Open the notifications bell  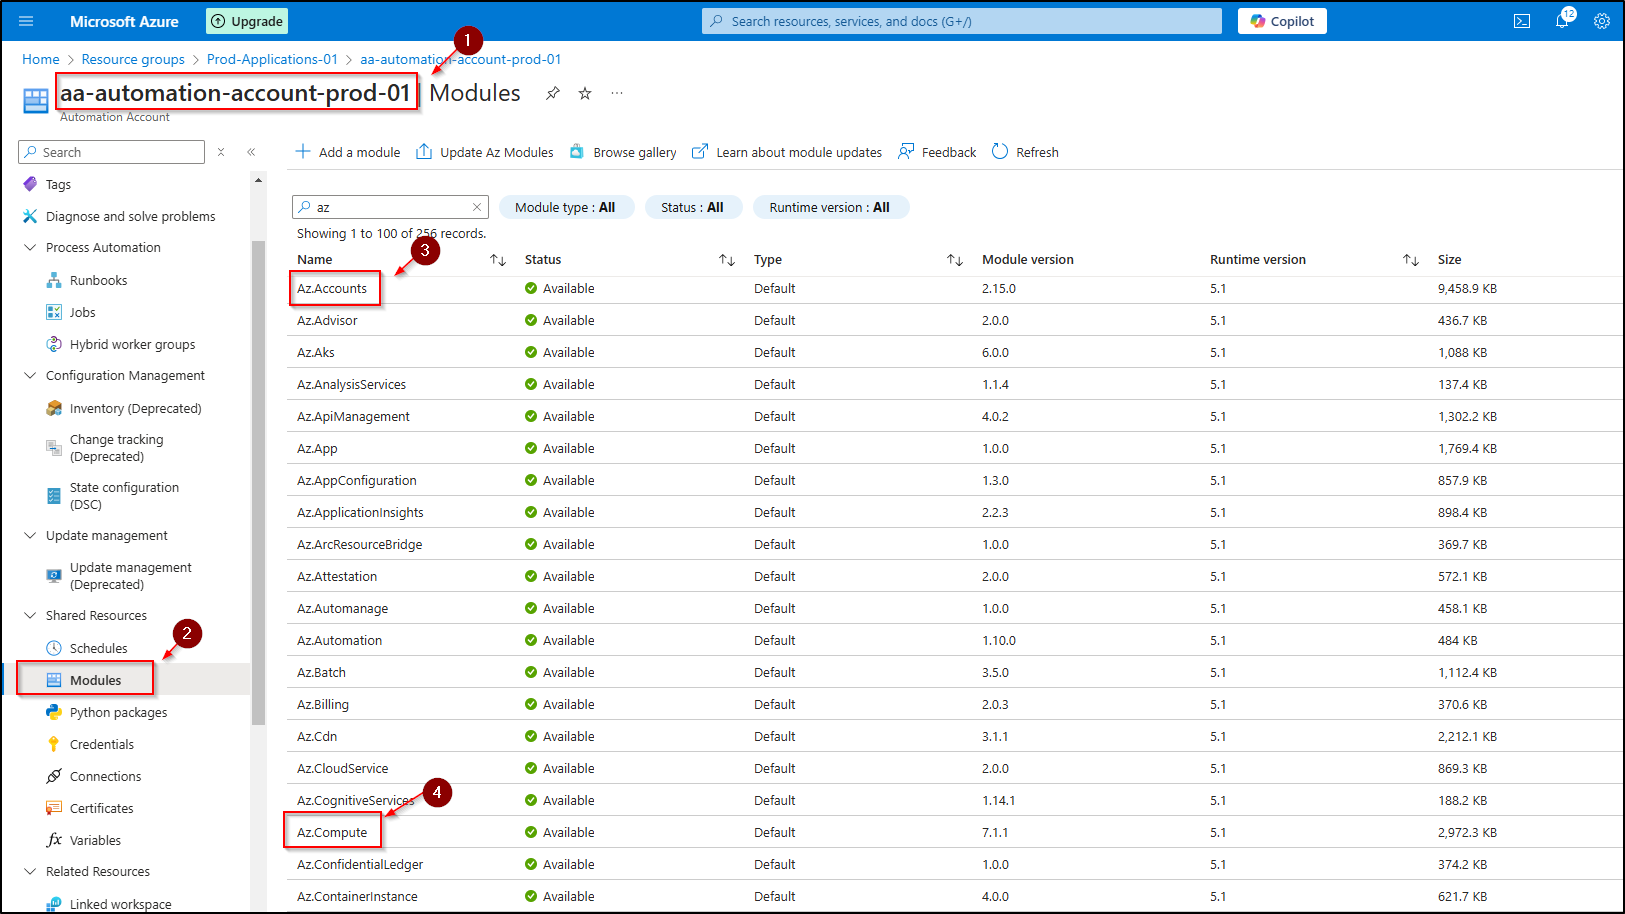pyautogui.click(x=1562, y=21)
